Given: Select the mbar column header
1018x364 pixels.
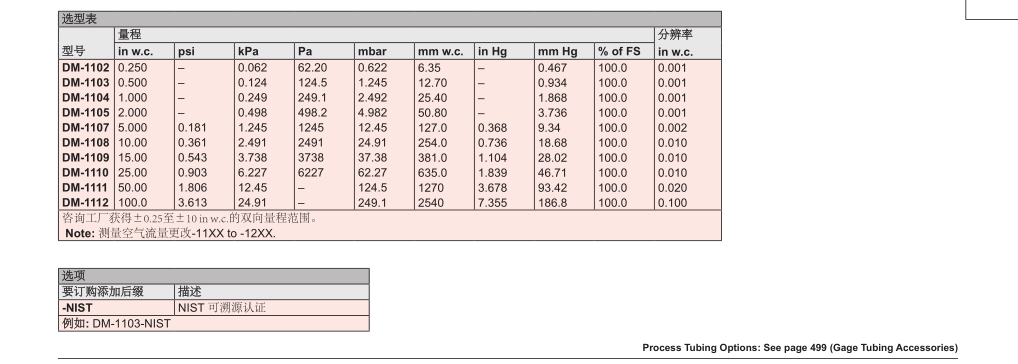Looking at the screenshot, I should click(372, 52).
